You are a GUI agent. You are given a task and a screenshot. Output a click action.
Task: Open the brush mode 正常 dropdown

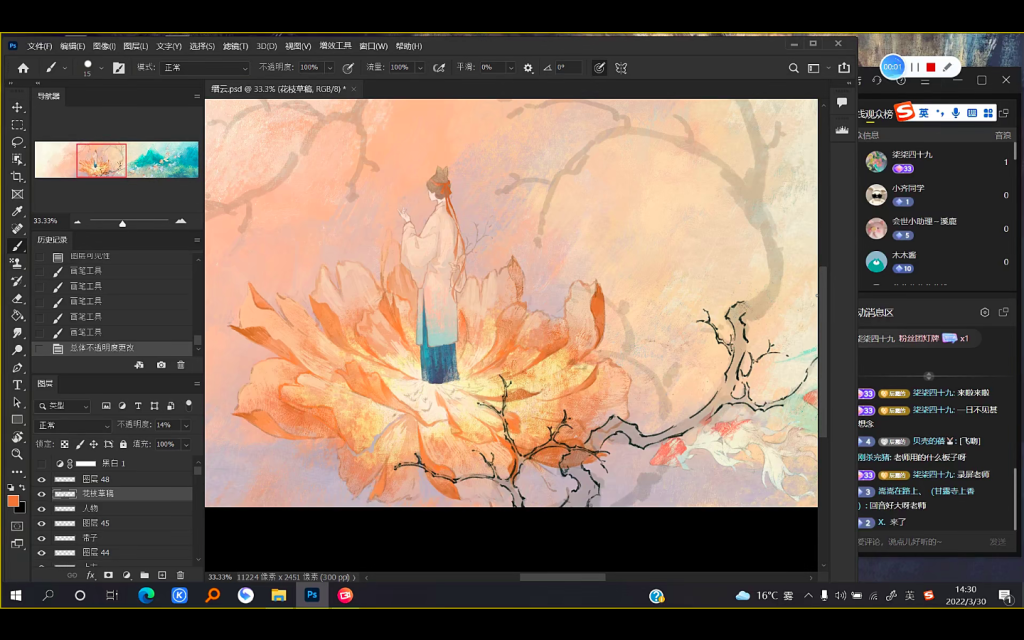click(205, 68)
